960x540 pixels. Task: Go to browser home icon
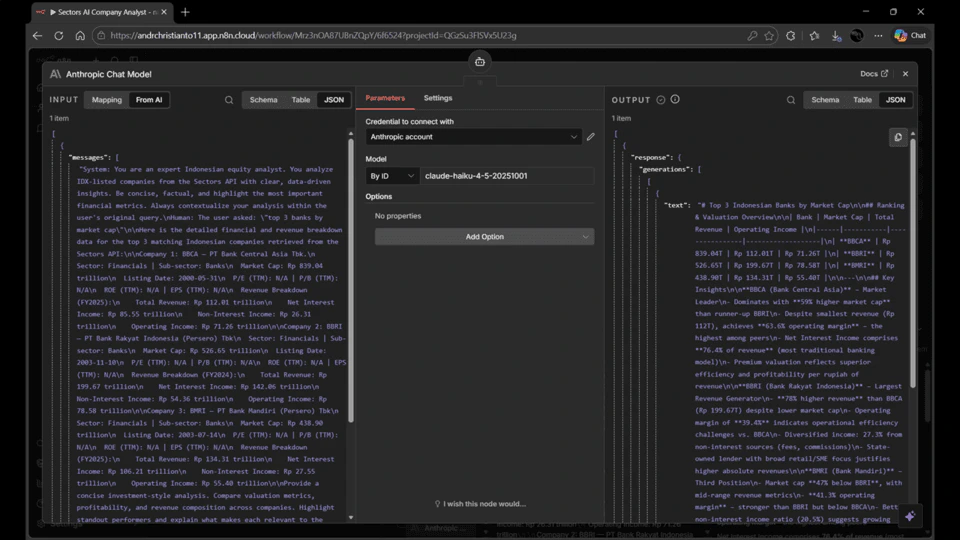[x=80, y=36]
